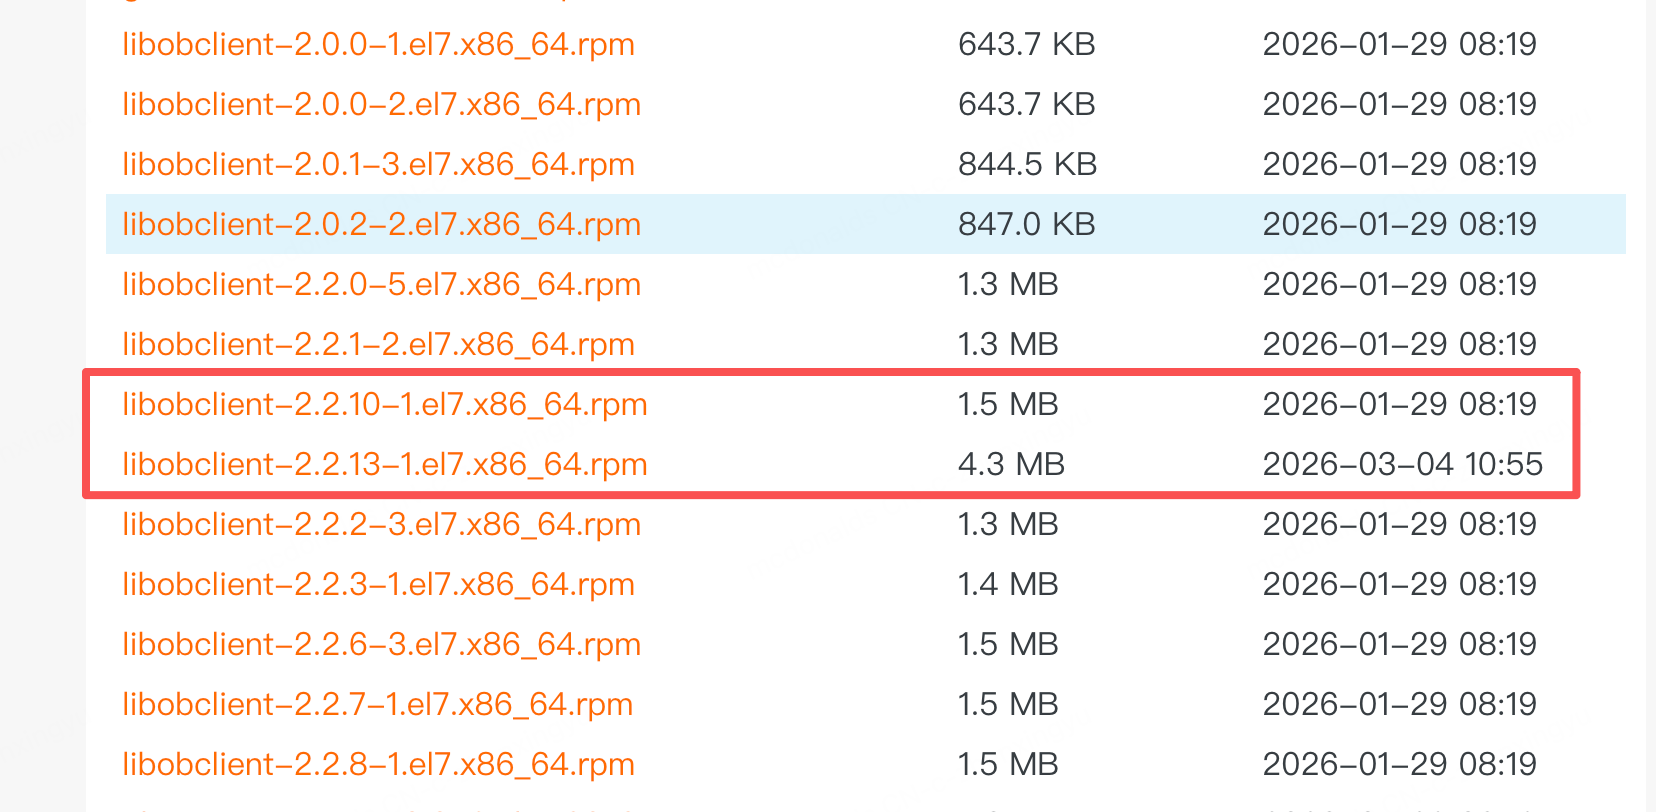Click libobclient-2.2.10-1.el7.x86_64.rpm link

click(x=384, y=404)
